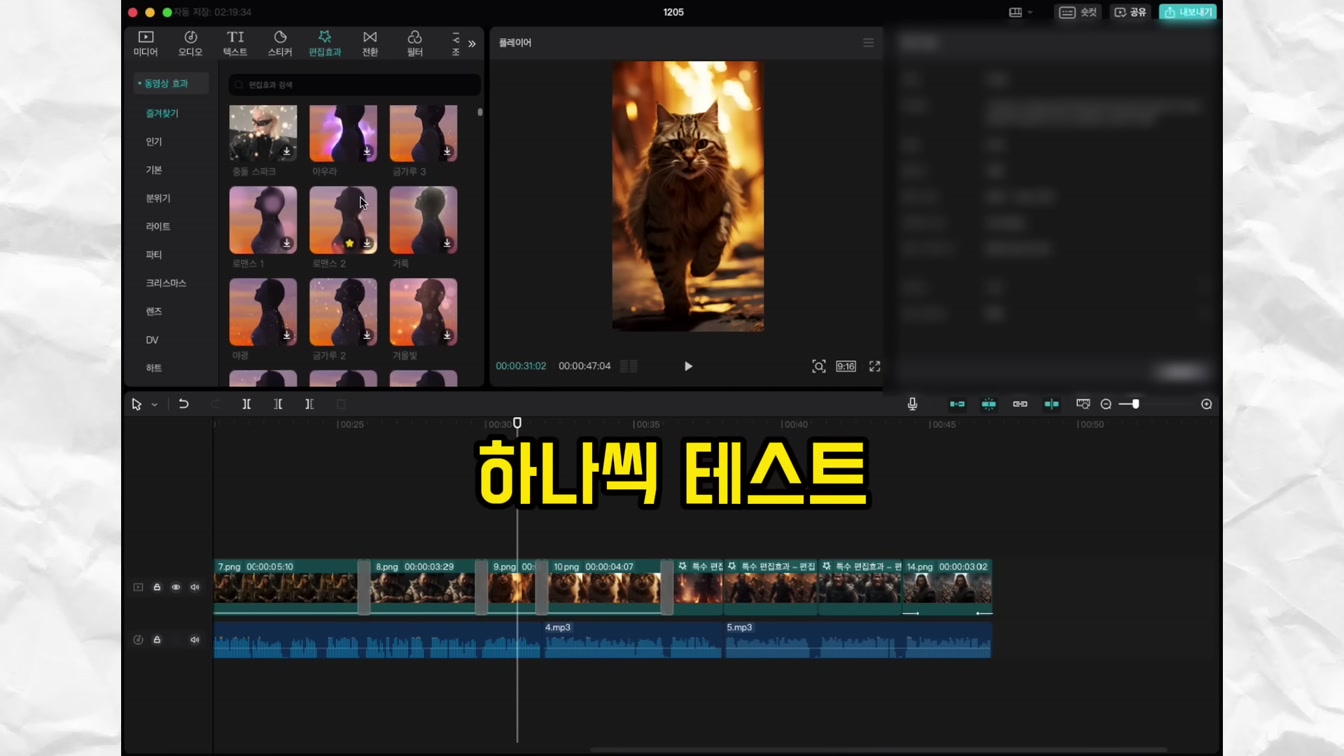Choose the selection arrow tool
Image resolution: width=1344 pixels, height=756 pixels.
137,405
